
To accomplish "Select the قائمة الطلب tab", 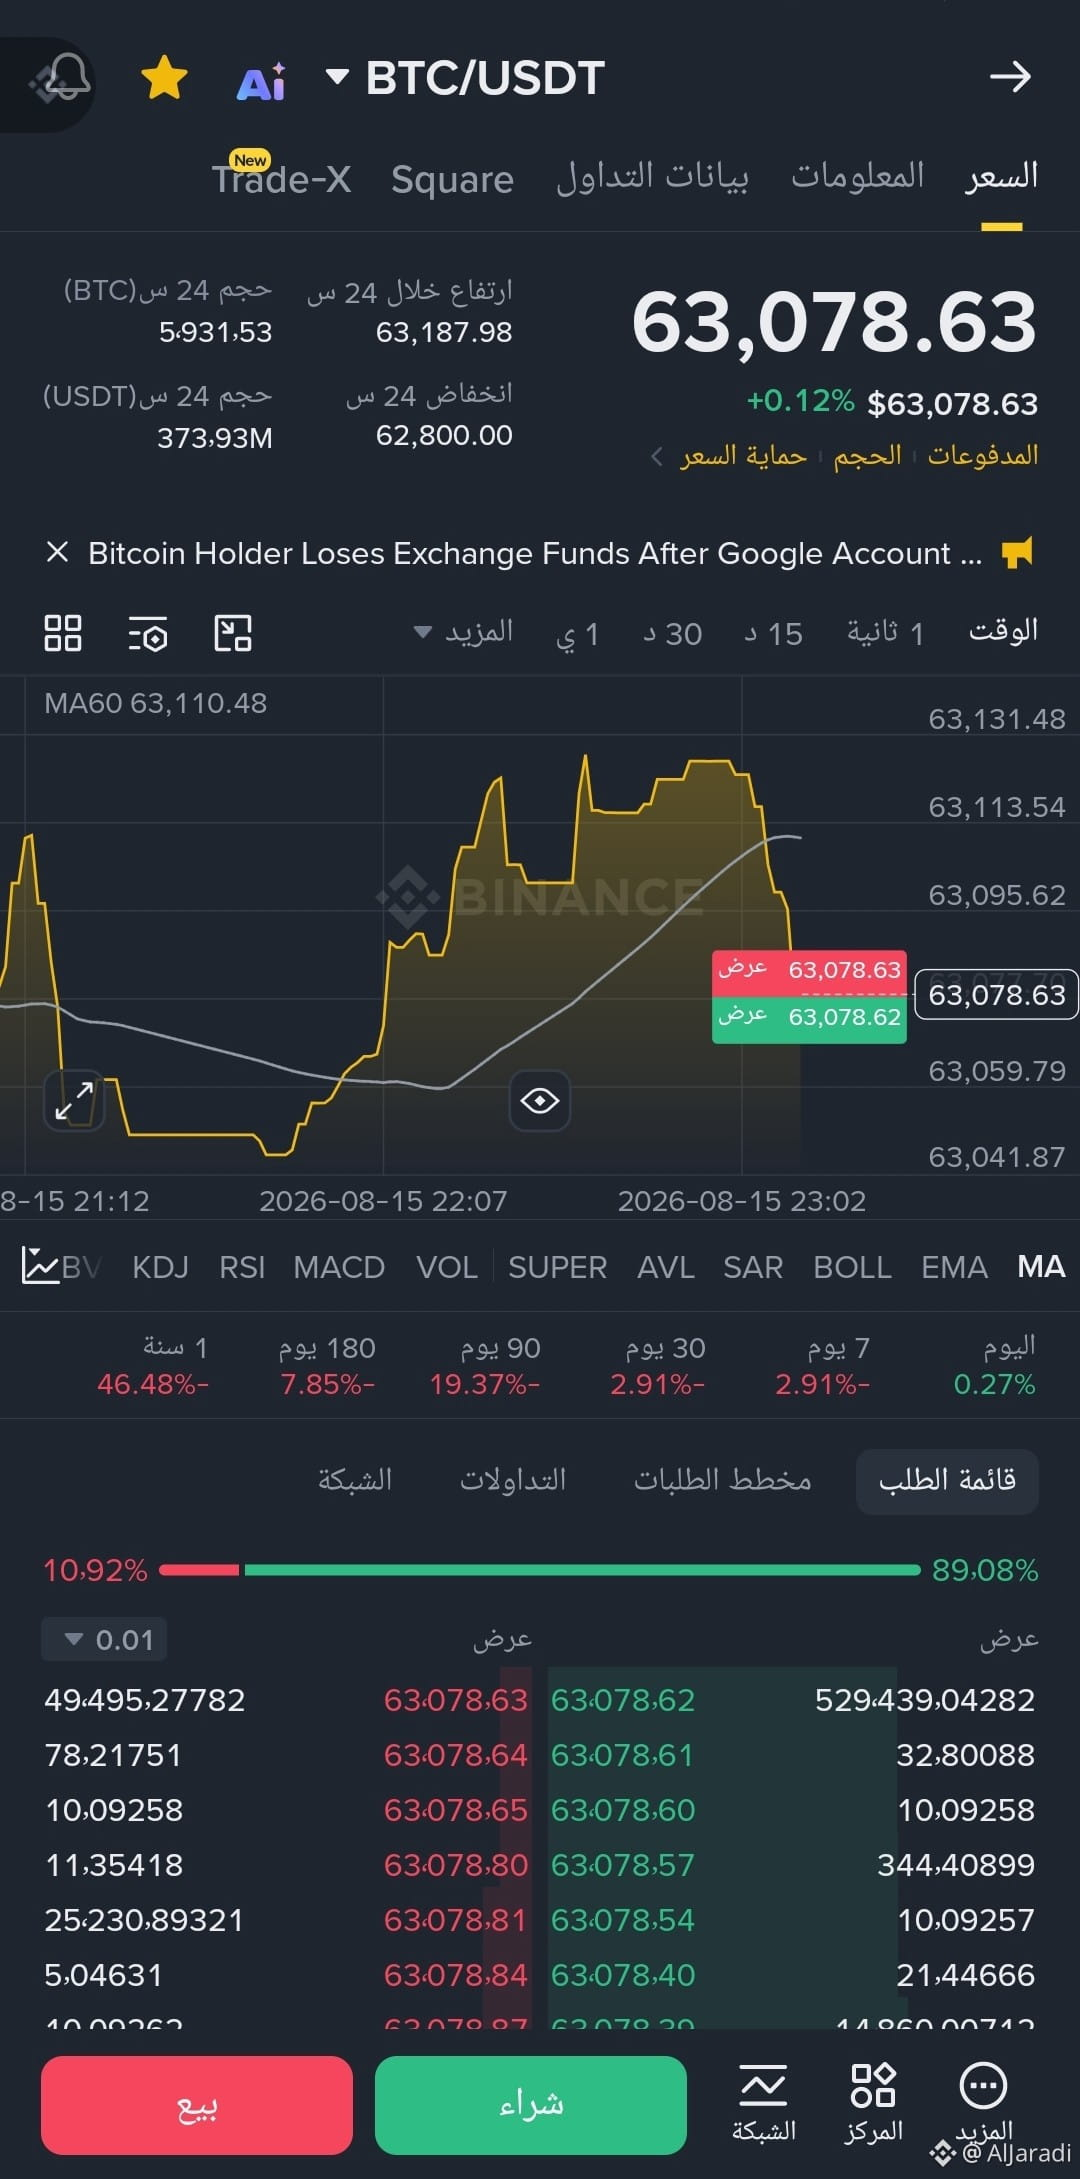I will click(947, 1480).
